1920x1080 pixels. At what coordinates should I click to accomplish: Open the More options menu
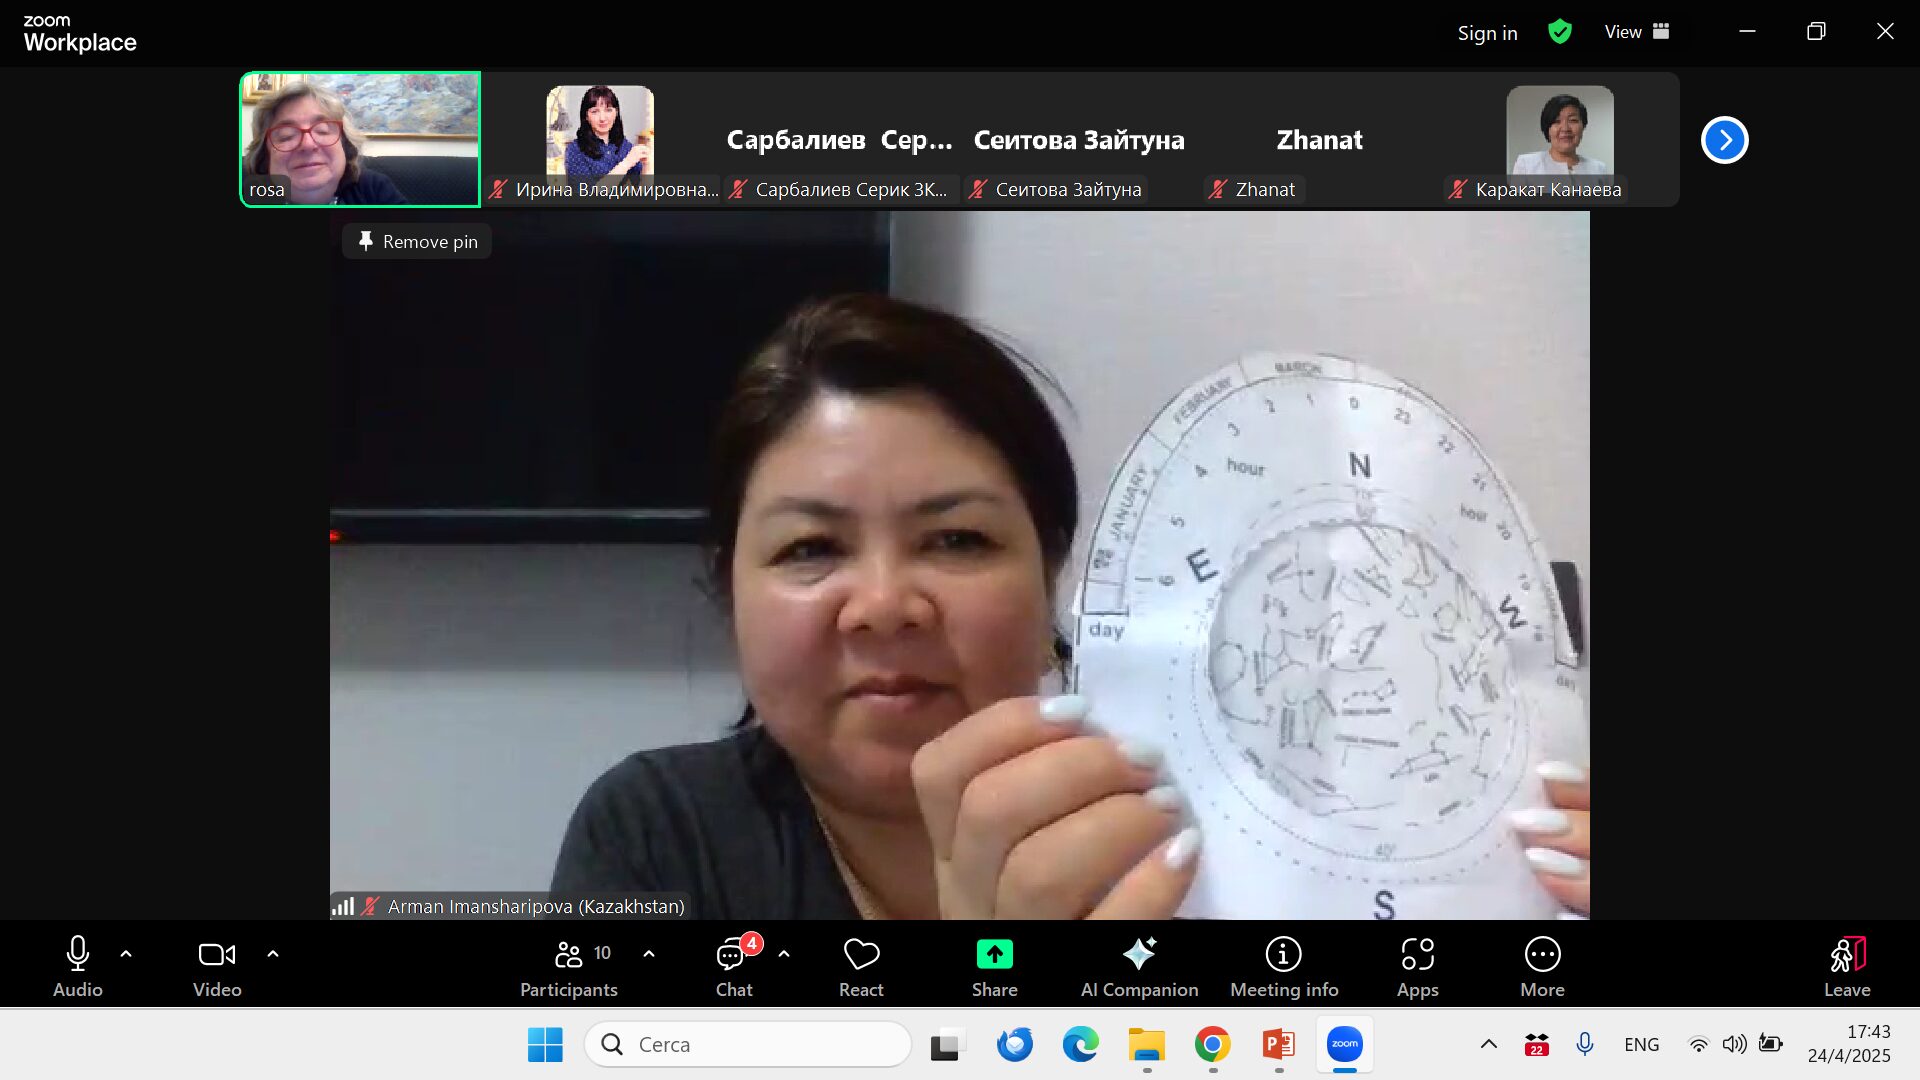point(1542,966)
